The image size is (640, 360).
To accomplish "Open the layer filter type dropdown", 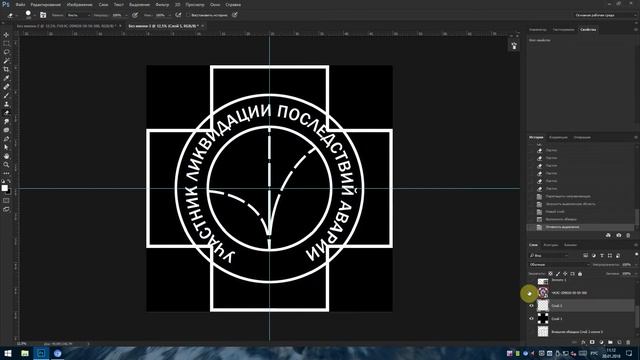I will [x=549, y=256].
